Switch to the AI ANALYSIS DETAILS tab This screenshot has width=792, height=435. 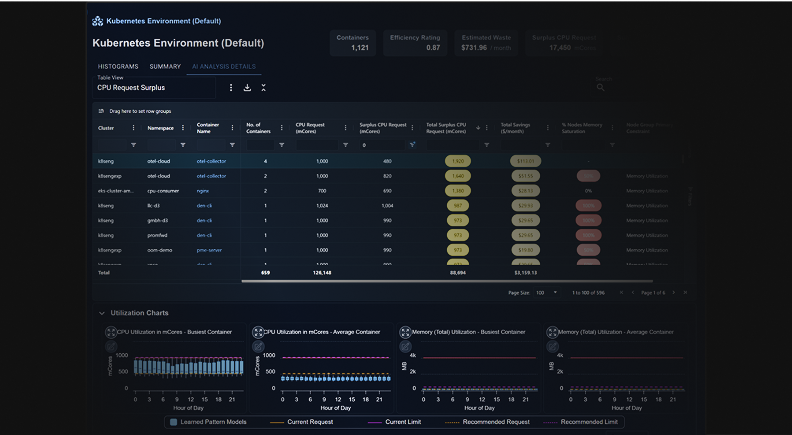[x=224, y=67]
